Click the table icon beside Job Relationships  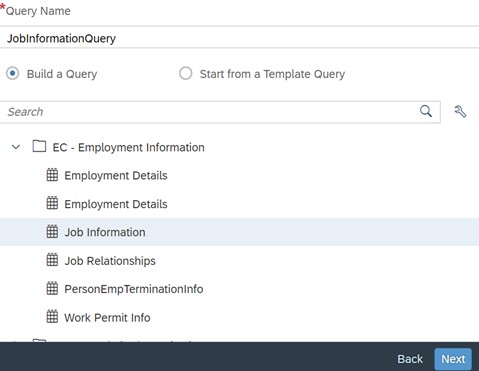52,260
